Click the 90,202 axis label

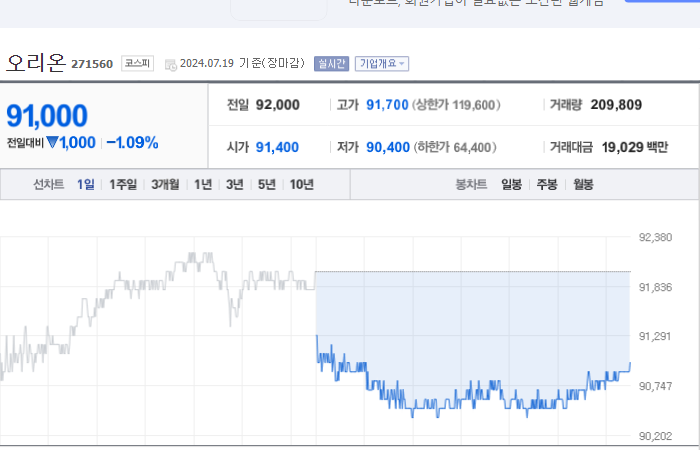[655, 436]
